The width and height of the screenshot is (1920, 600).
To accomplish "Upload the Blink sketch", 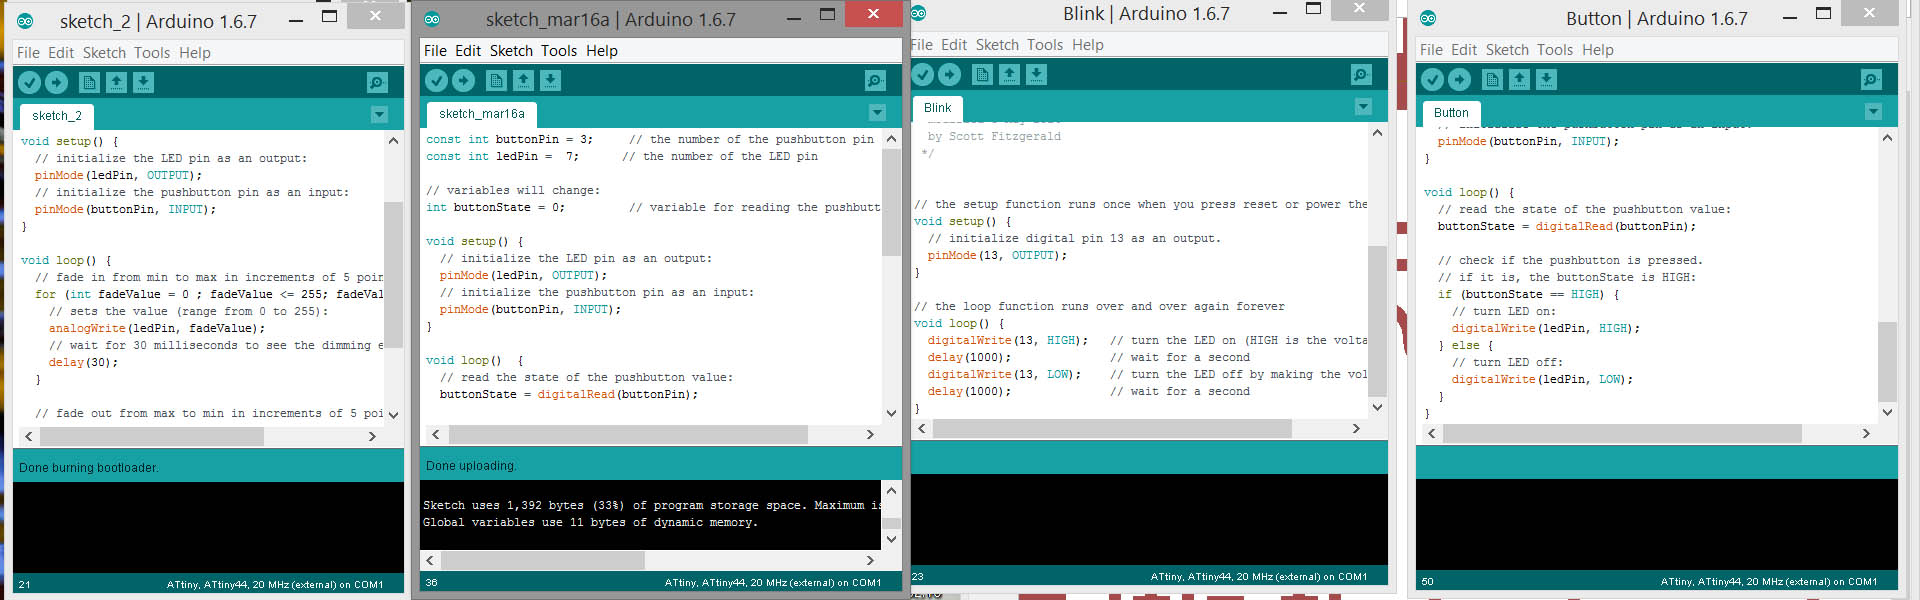I will [x=950, y=74].
